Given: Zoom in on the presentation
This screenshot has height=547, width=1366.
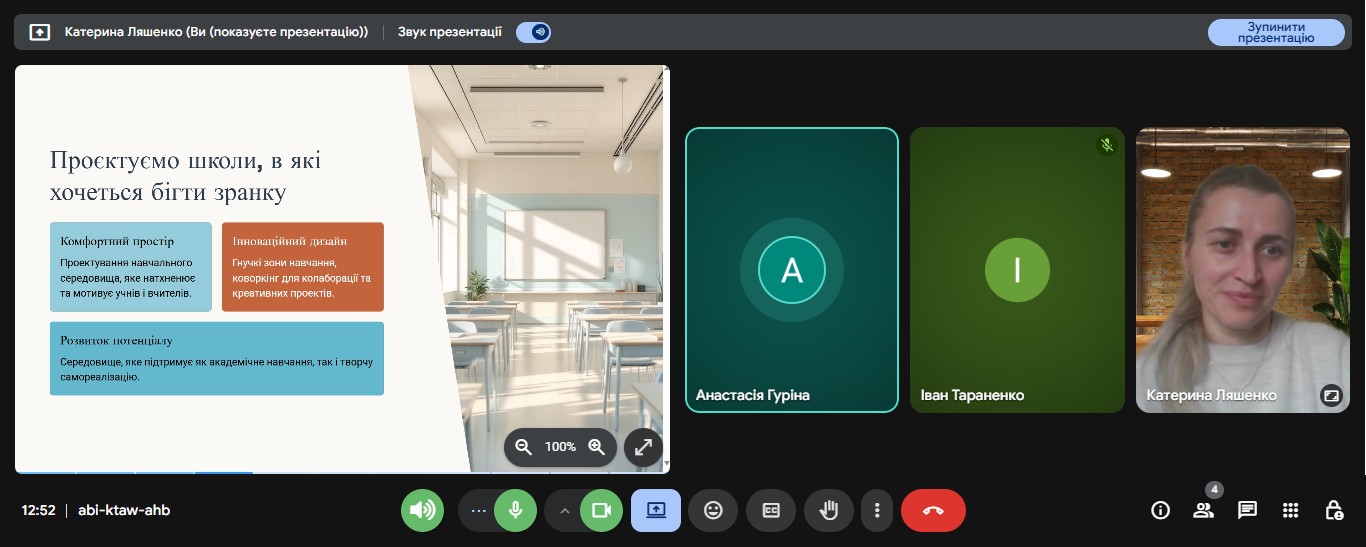Looking at the screenshot, I should [597, 447].
